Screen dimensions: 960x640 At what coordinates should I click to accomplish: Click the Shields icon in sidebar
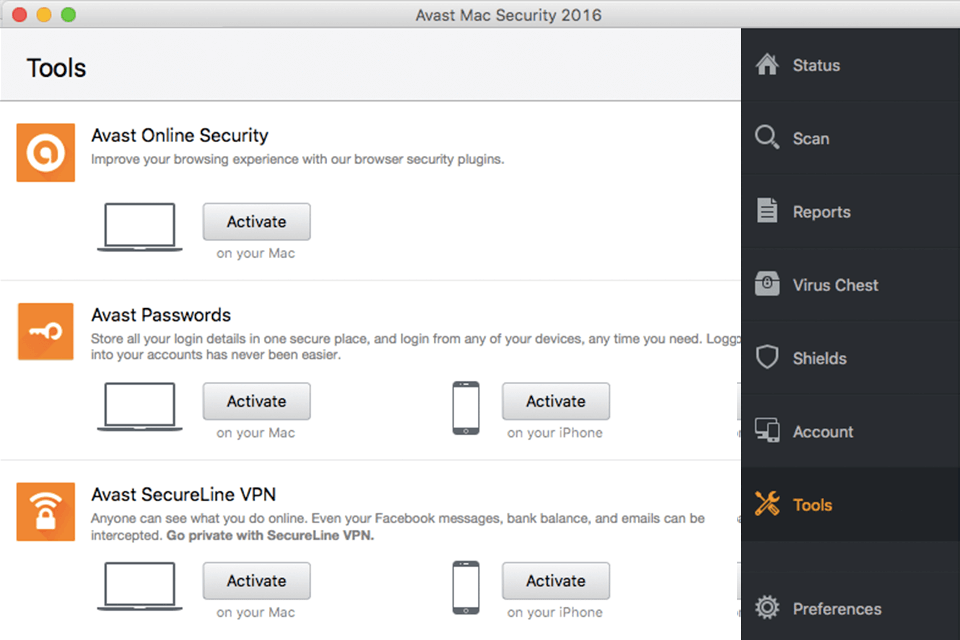click(x=767, y=358)
